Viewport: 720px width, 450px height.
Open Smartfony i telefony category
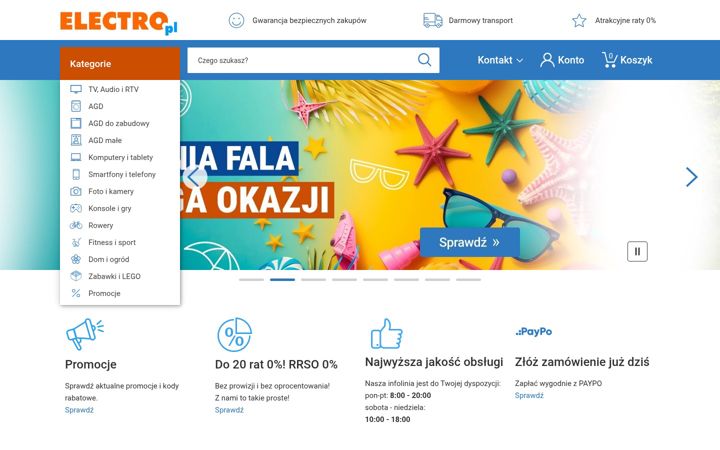pos(120,174)
